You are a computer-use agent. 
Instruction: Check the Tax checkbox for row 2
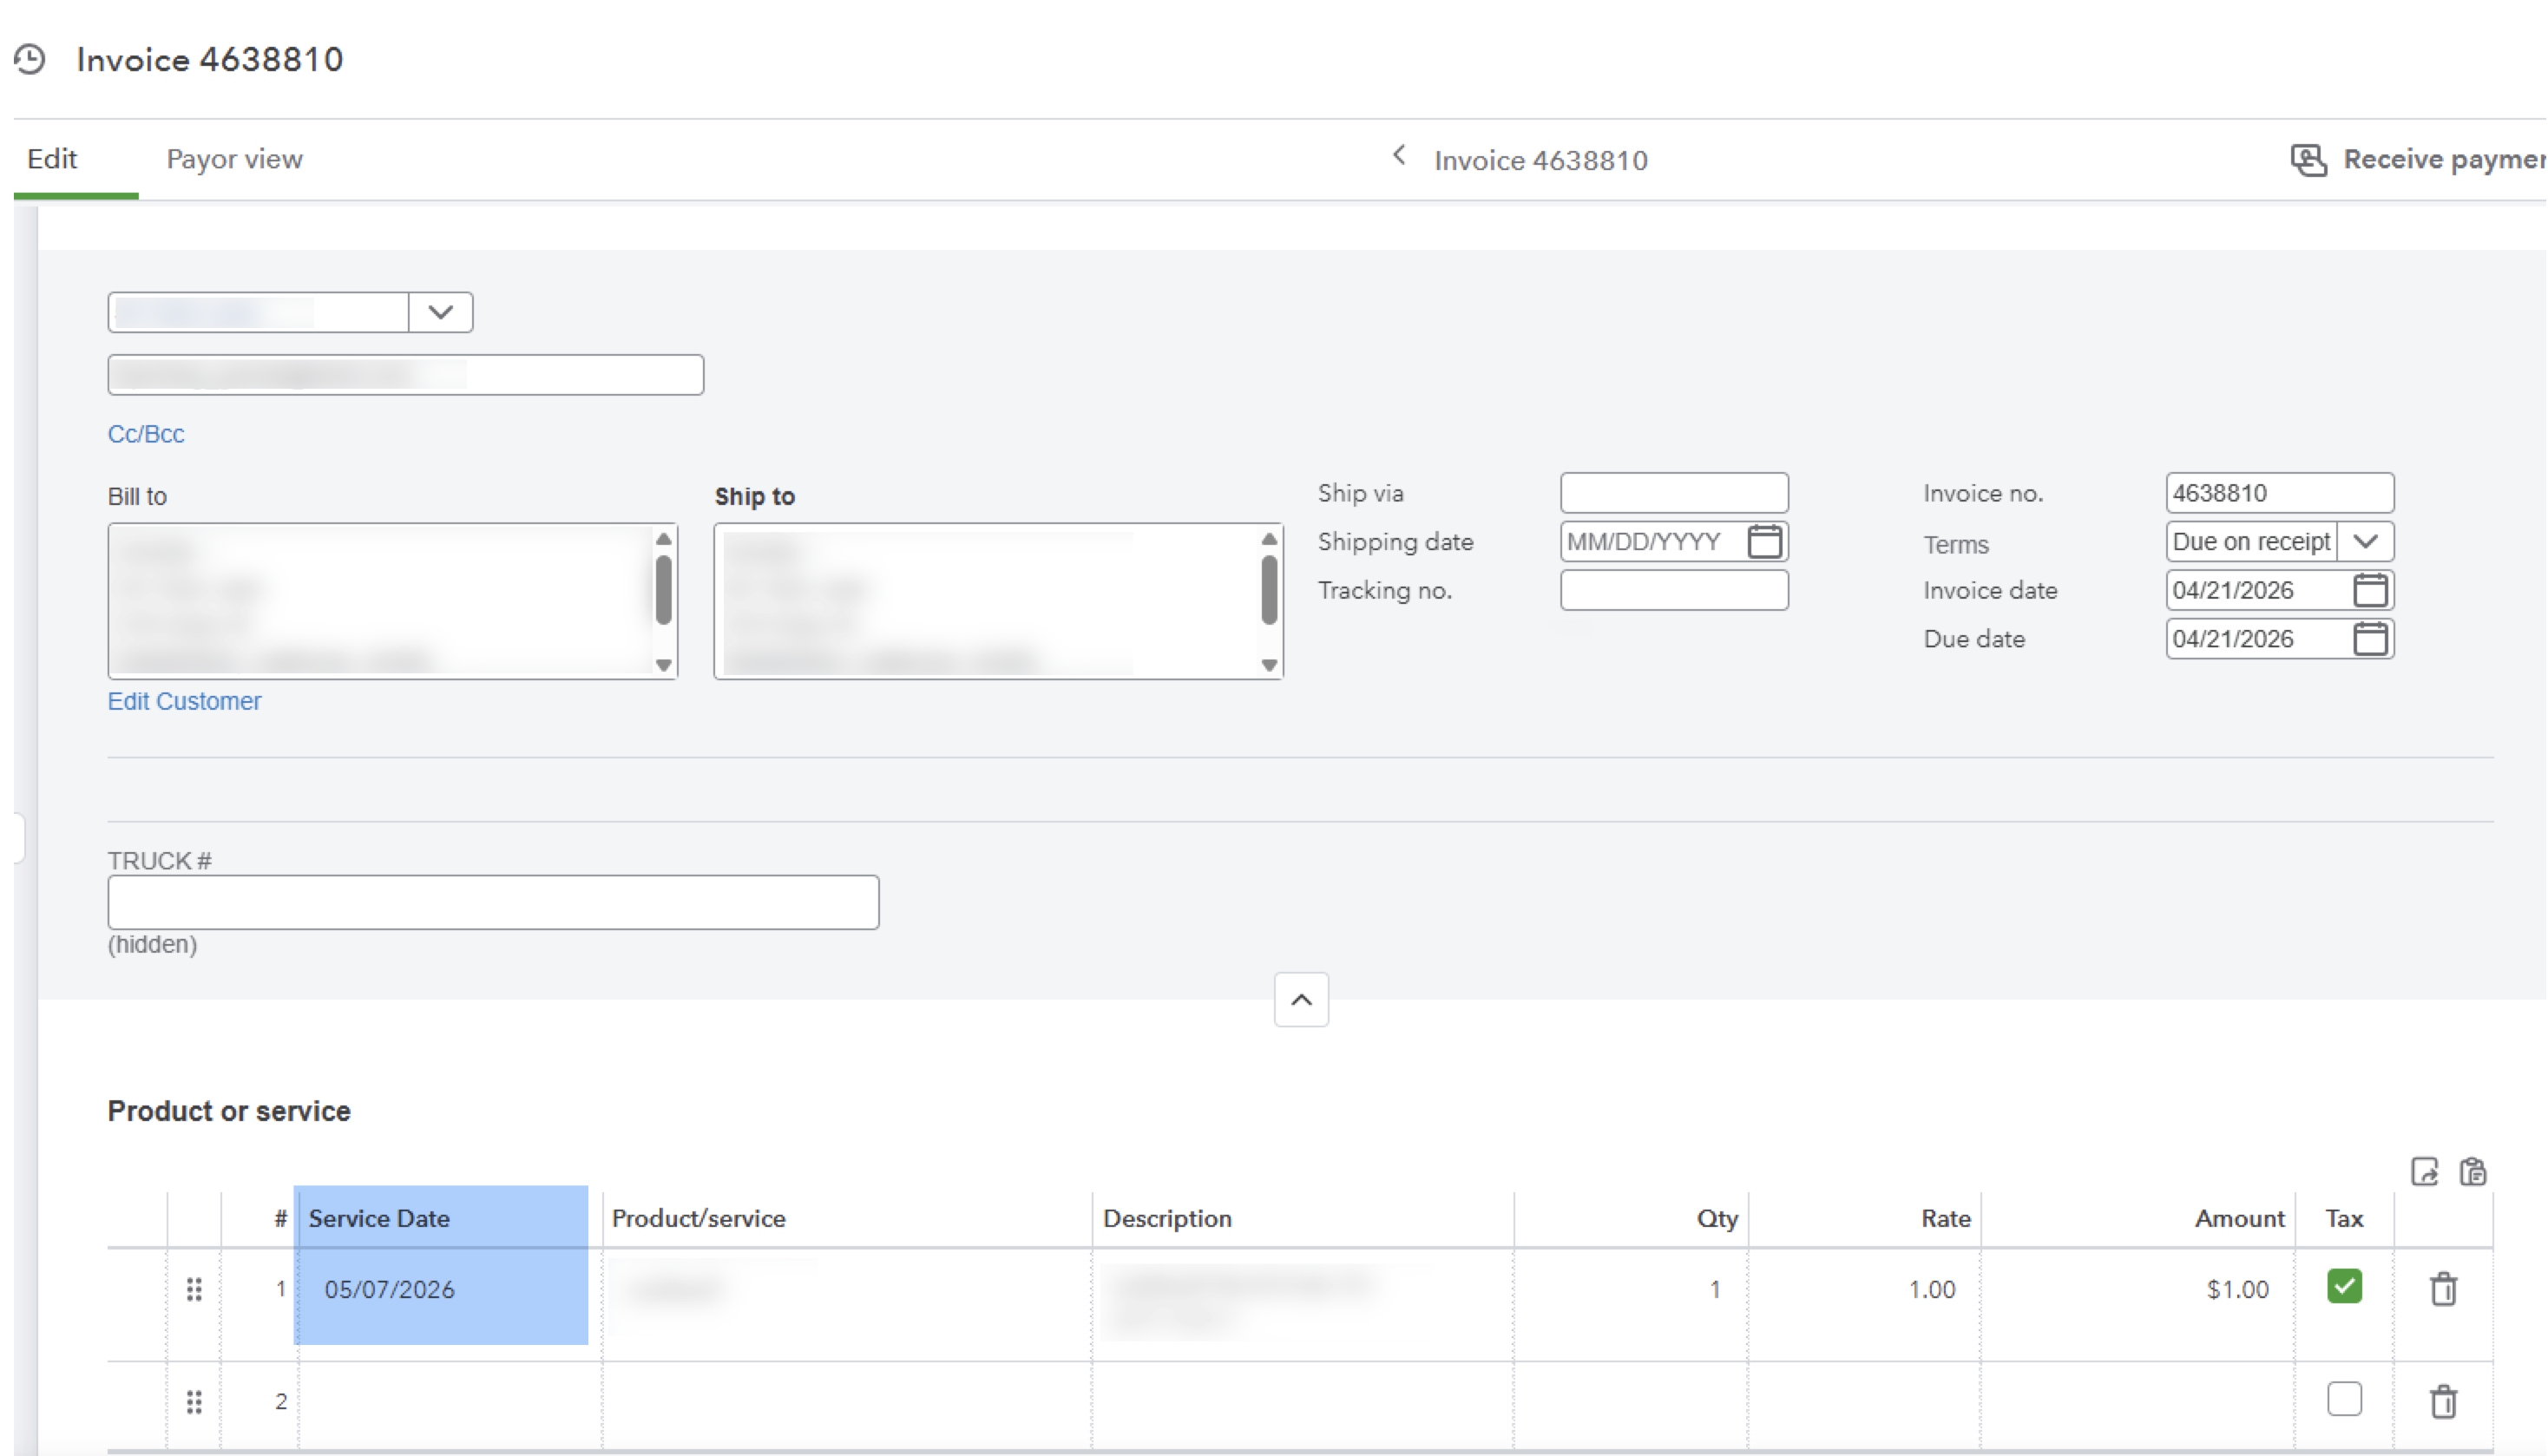[x=2344, y=1399]
